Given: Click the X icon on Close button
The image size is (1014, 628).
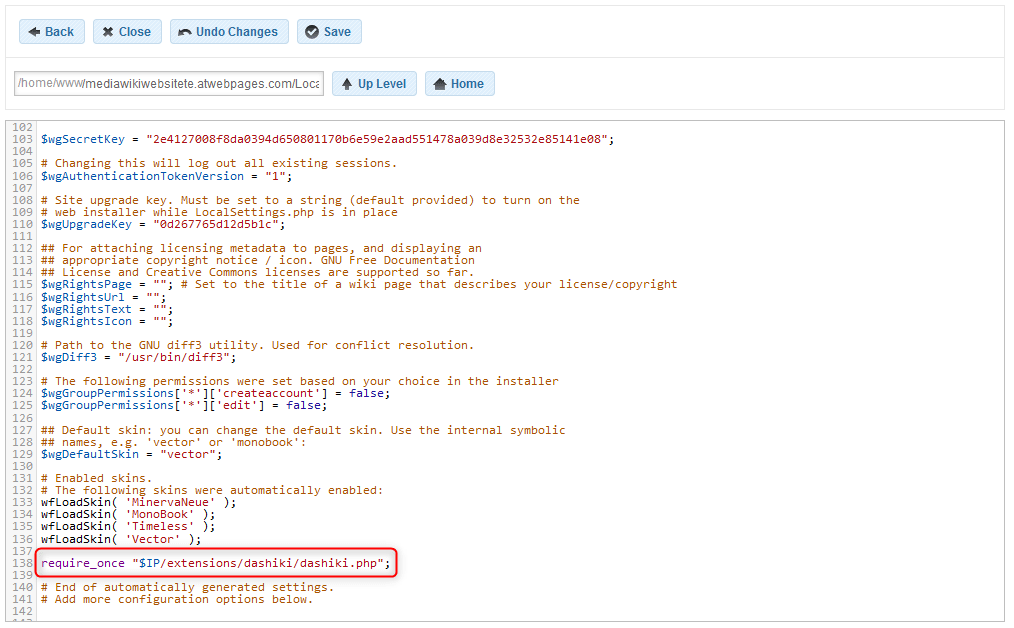Looking at the screenshot, I should (x=107, y=31).
